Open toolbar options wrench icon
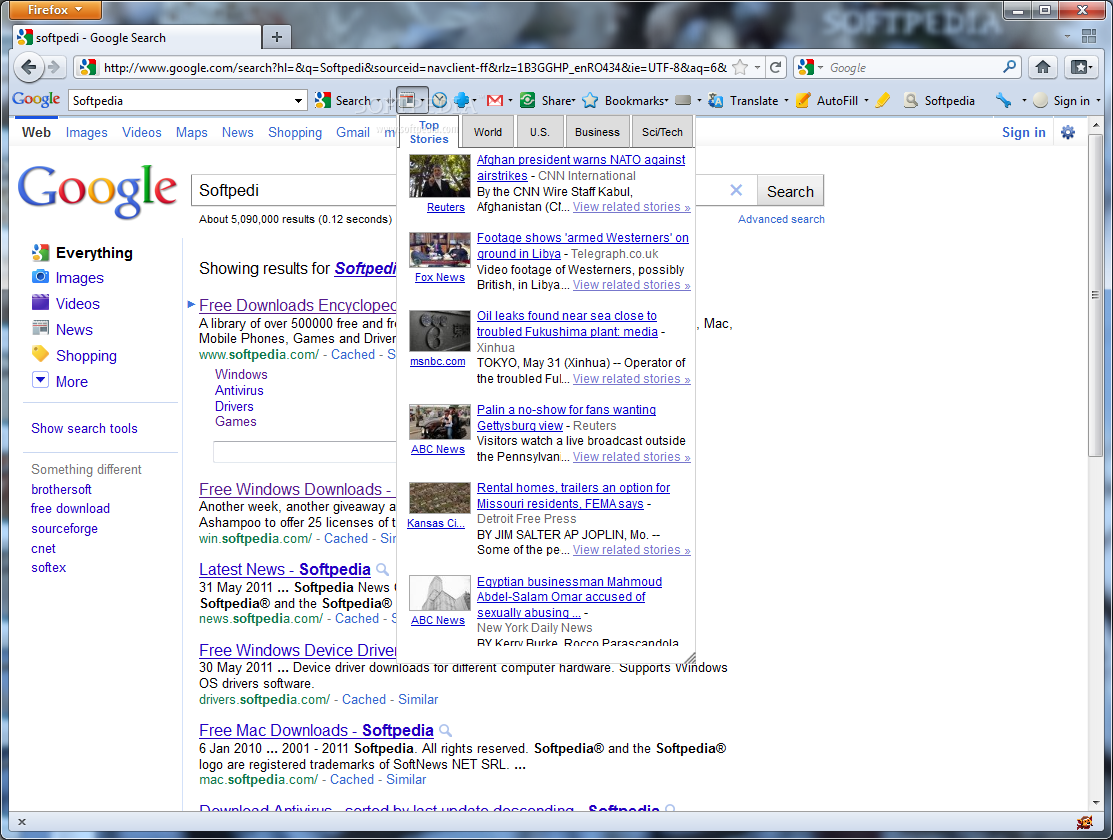 click(1003, 101)
